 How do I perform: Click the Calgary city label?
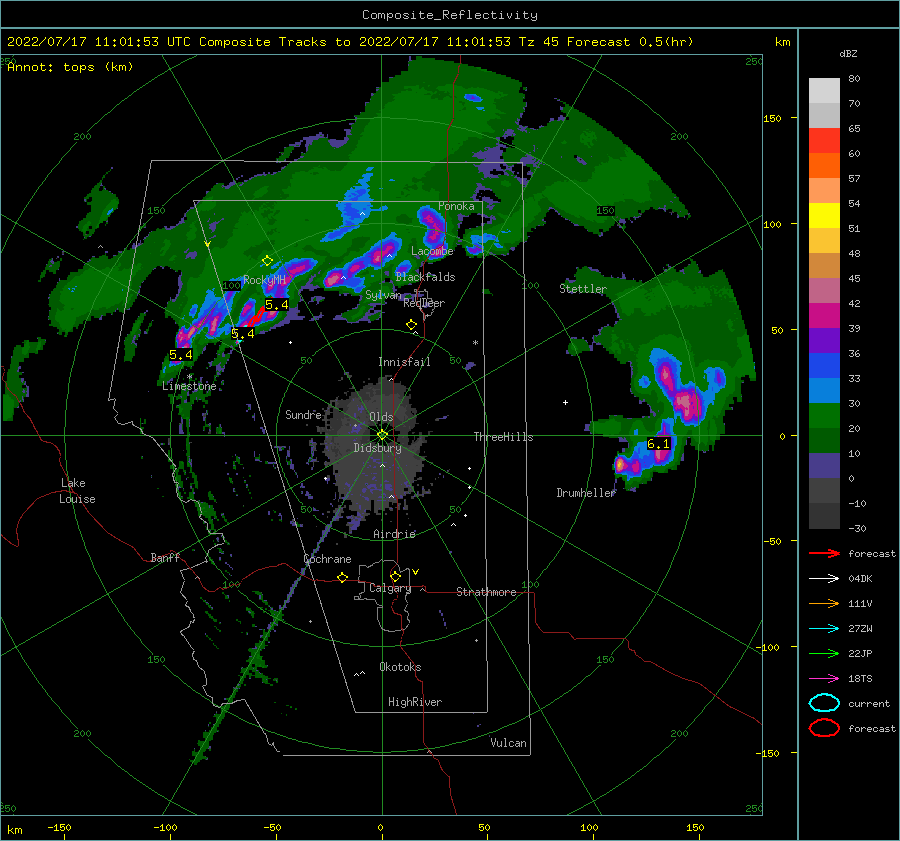pyautogui.click(x=390, y=588)
